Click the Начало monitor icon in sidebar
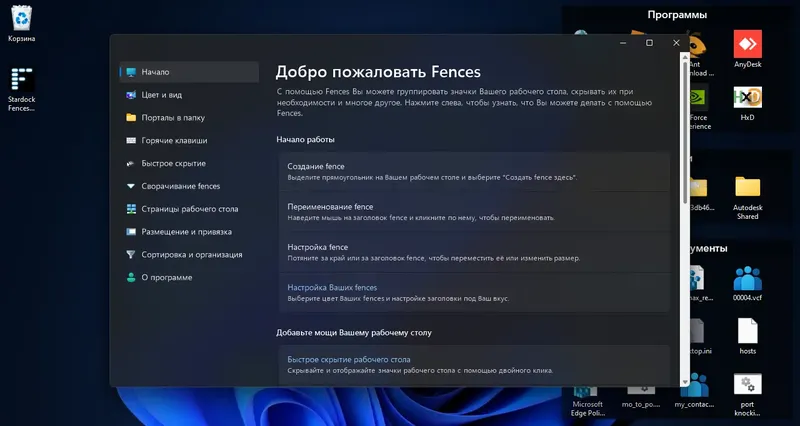This screenshot has height=426, width=800. (131, 72)
